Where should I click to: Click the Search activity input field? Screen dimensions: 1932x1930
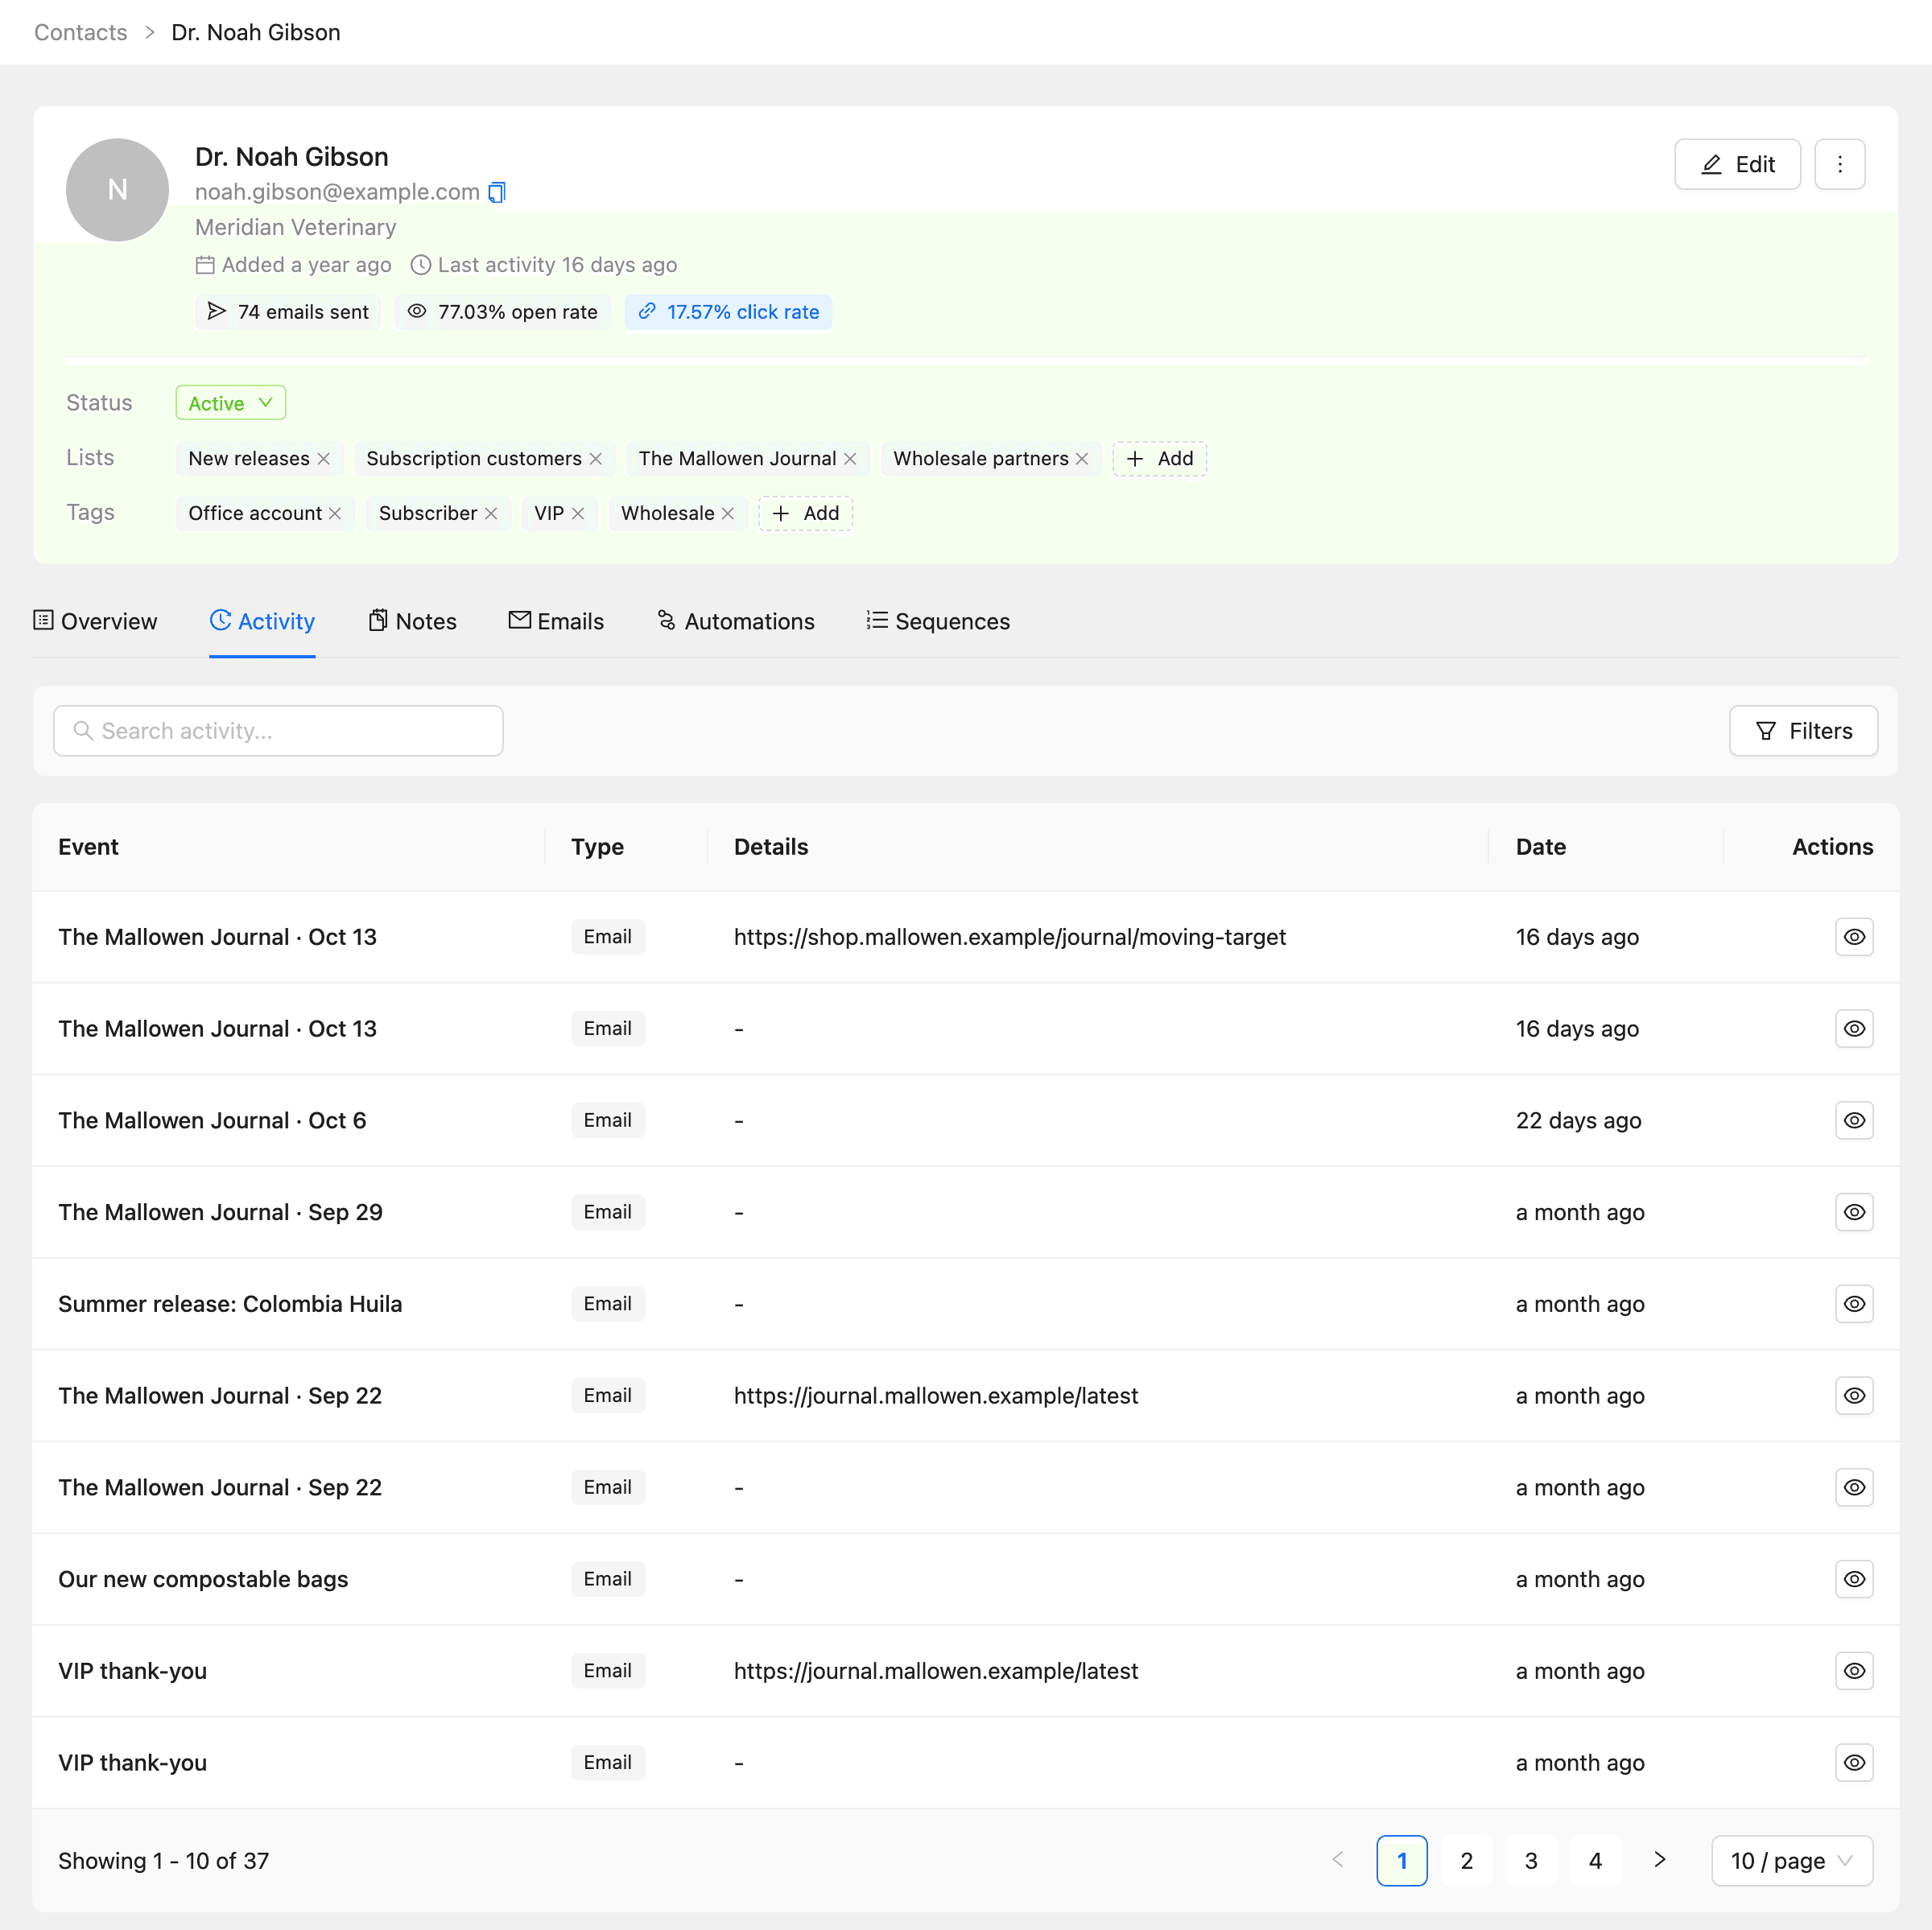[278, 731]
